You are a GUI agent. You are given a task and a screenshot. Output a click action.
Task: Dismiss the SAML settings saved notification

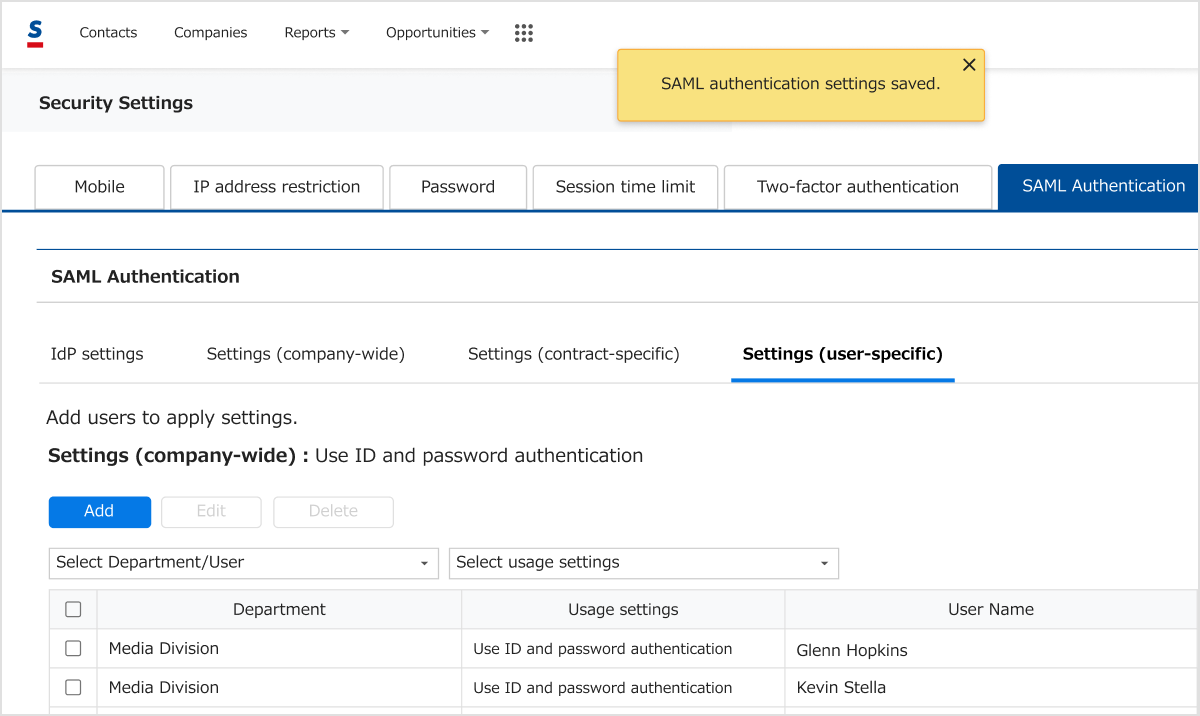pyautogui.click(x=969, y=65)
